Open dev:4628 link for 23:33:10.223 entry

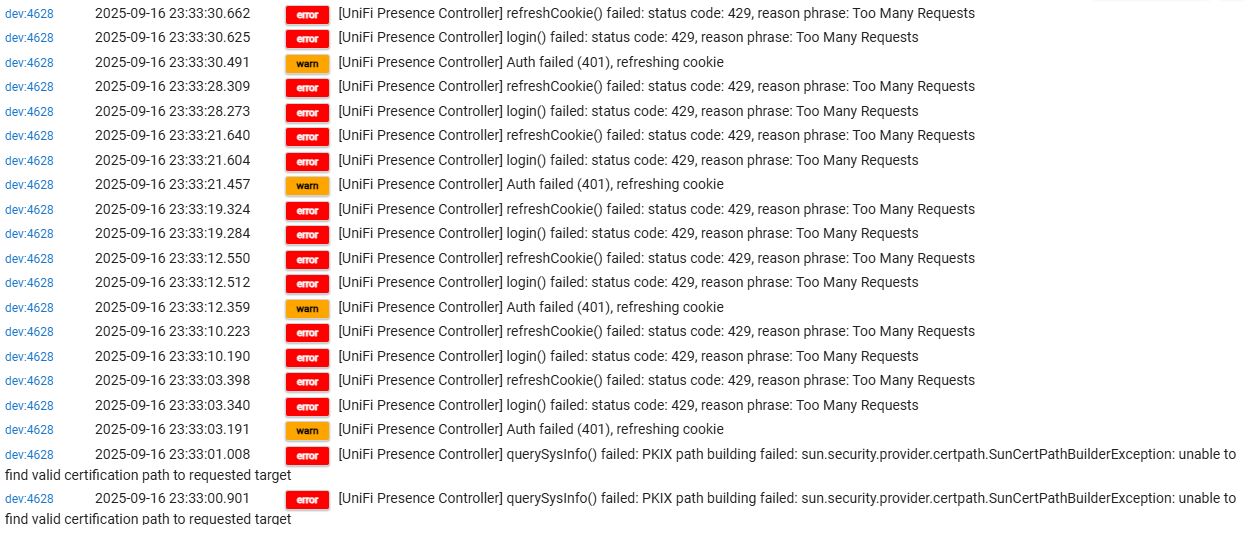(29, 332)
